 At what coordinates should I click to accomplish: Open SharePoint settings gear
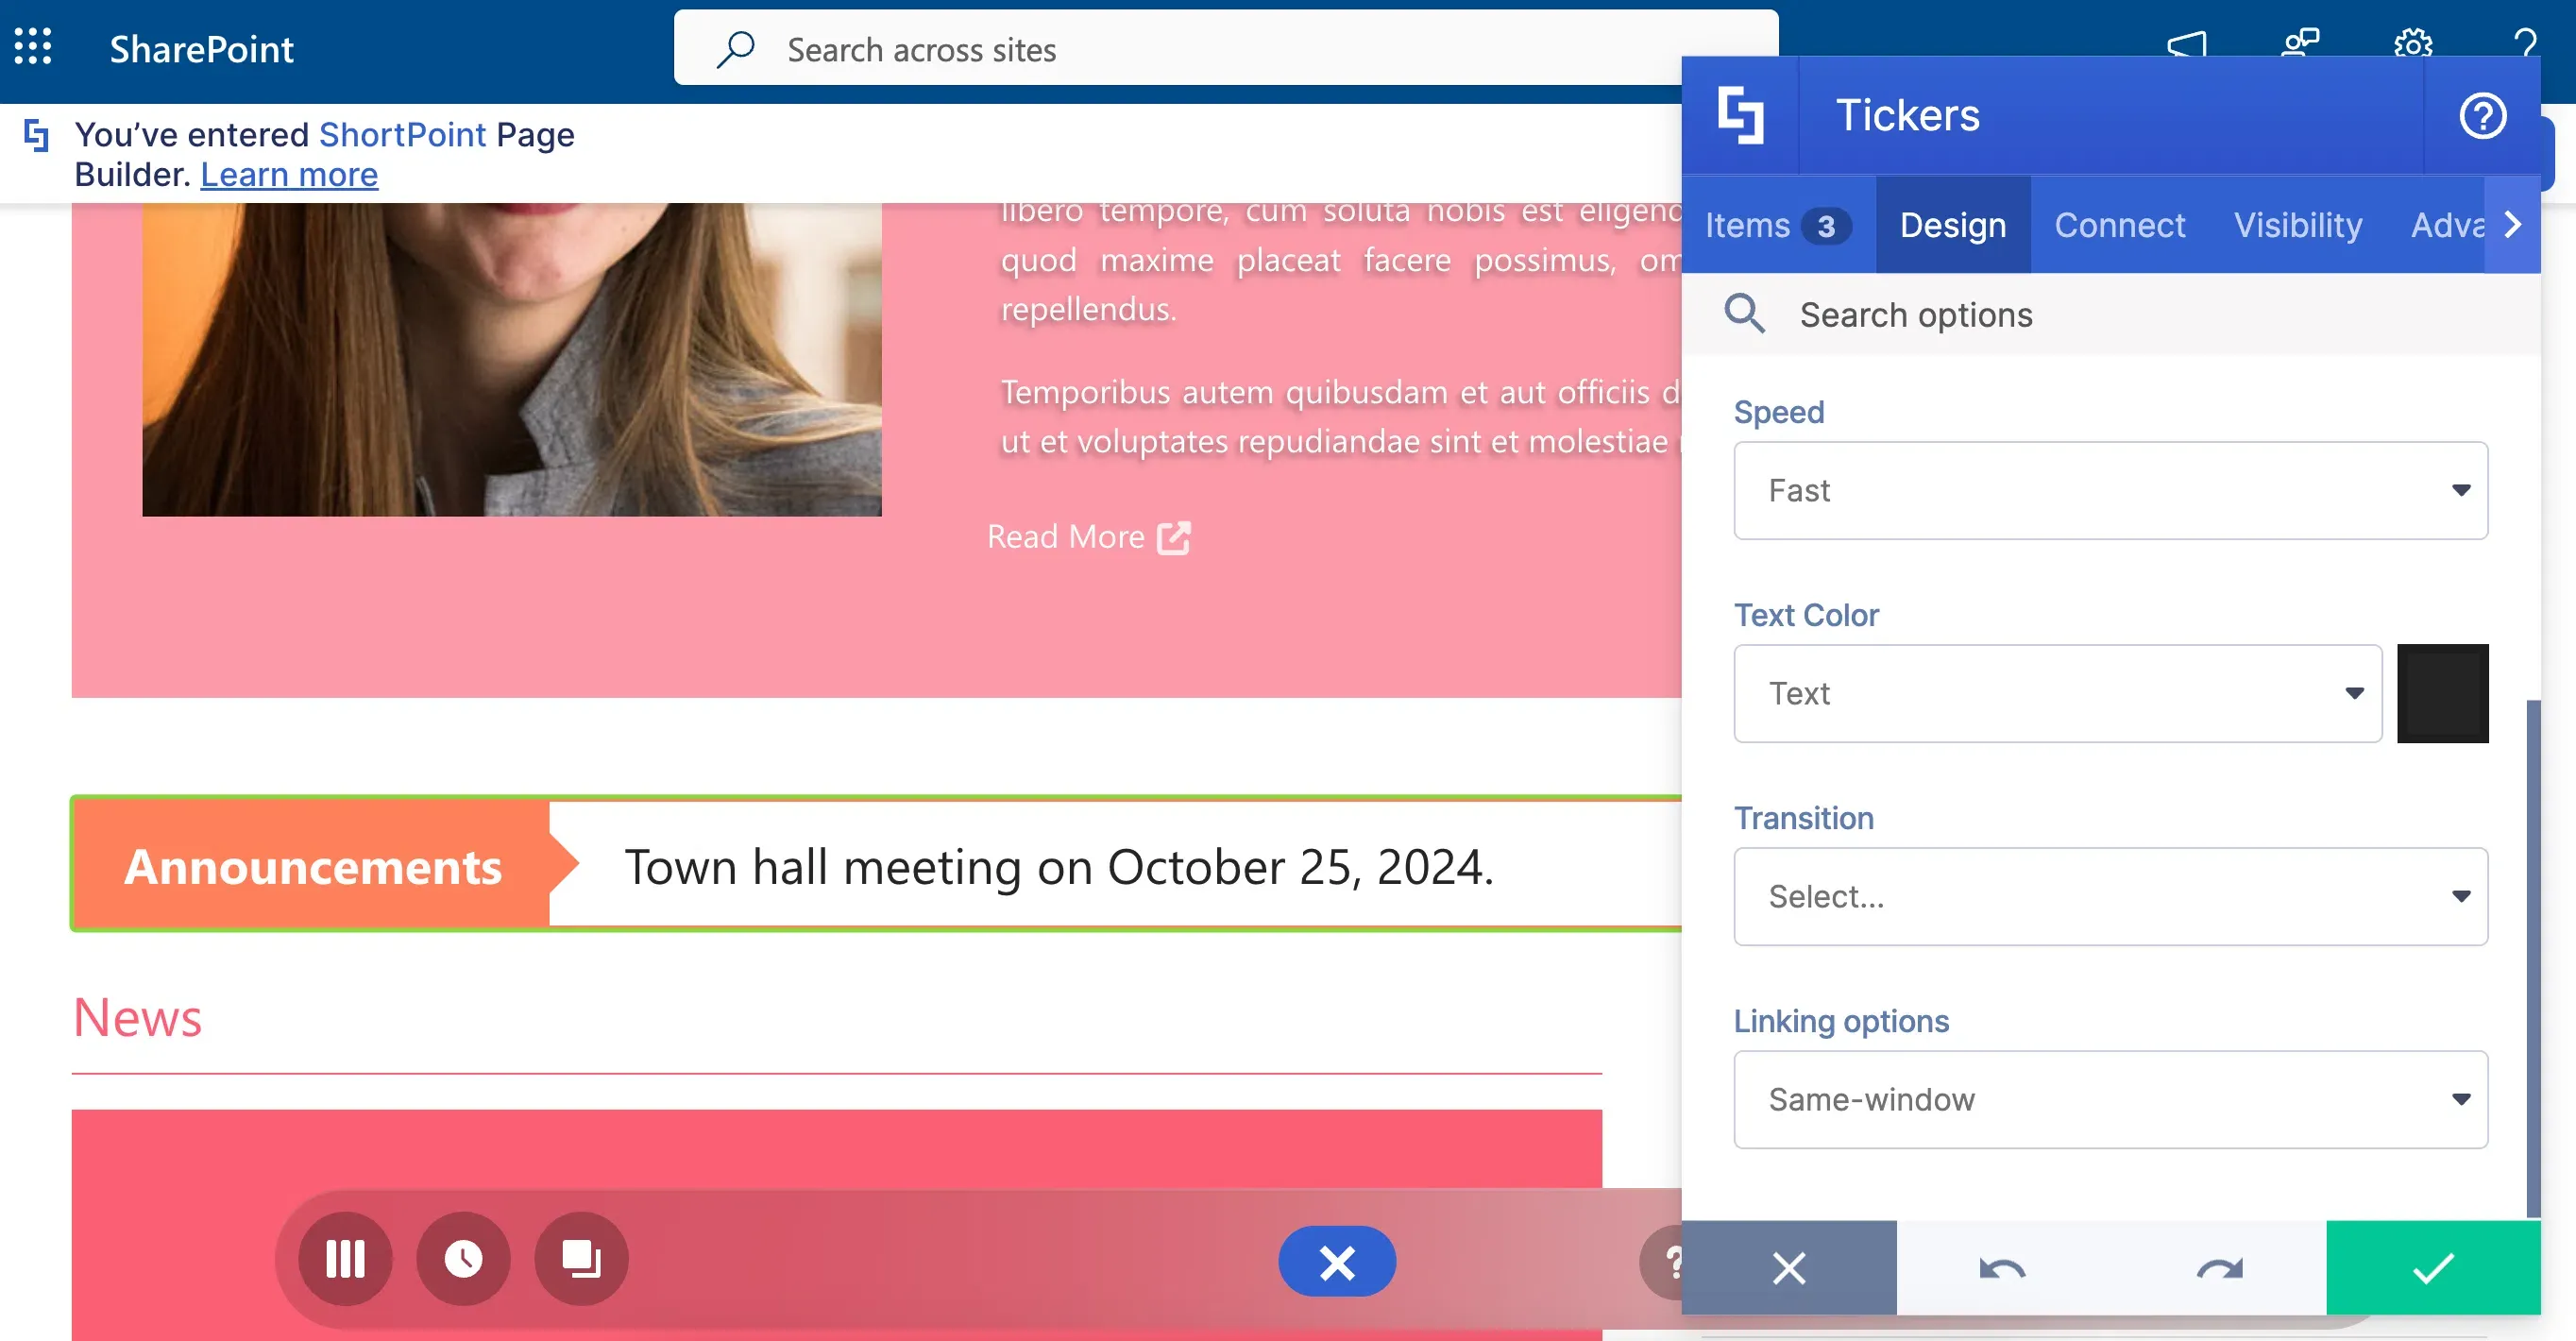[x=2413, y=43]
